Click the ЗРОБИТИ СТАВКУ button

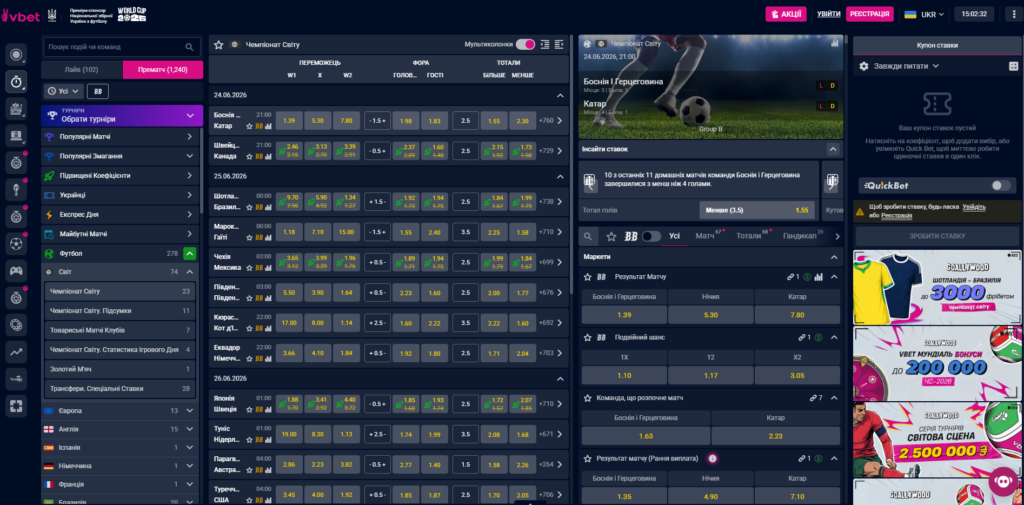click(938, 236)
